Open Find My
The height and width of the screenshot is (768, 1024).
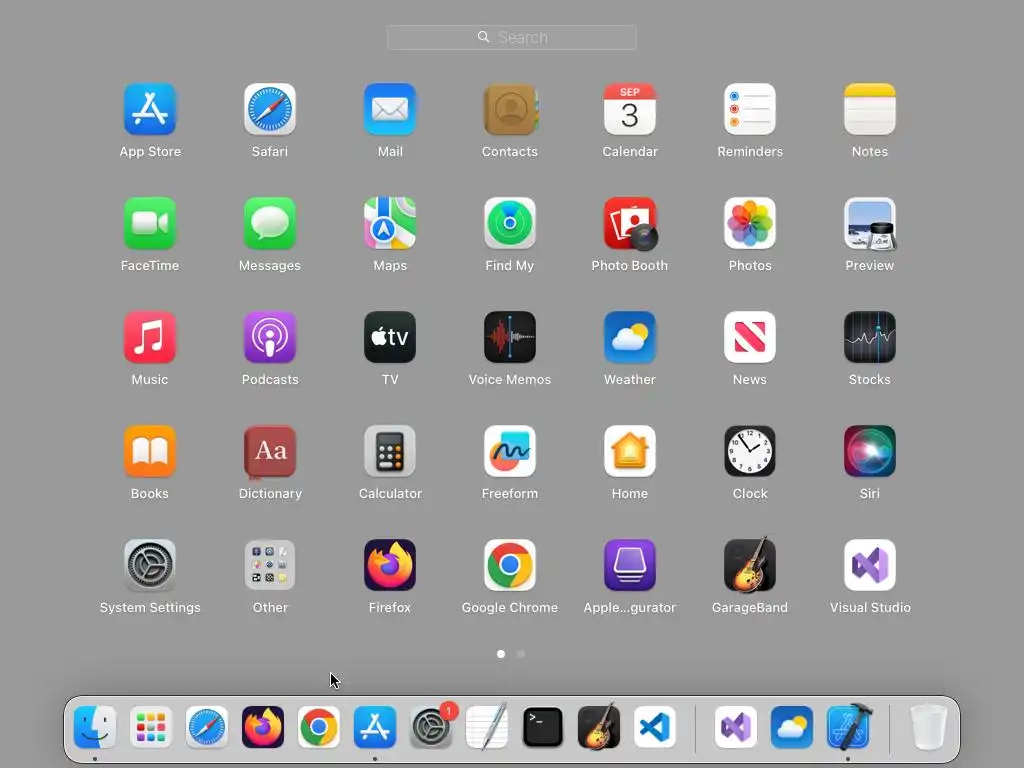510,223
